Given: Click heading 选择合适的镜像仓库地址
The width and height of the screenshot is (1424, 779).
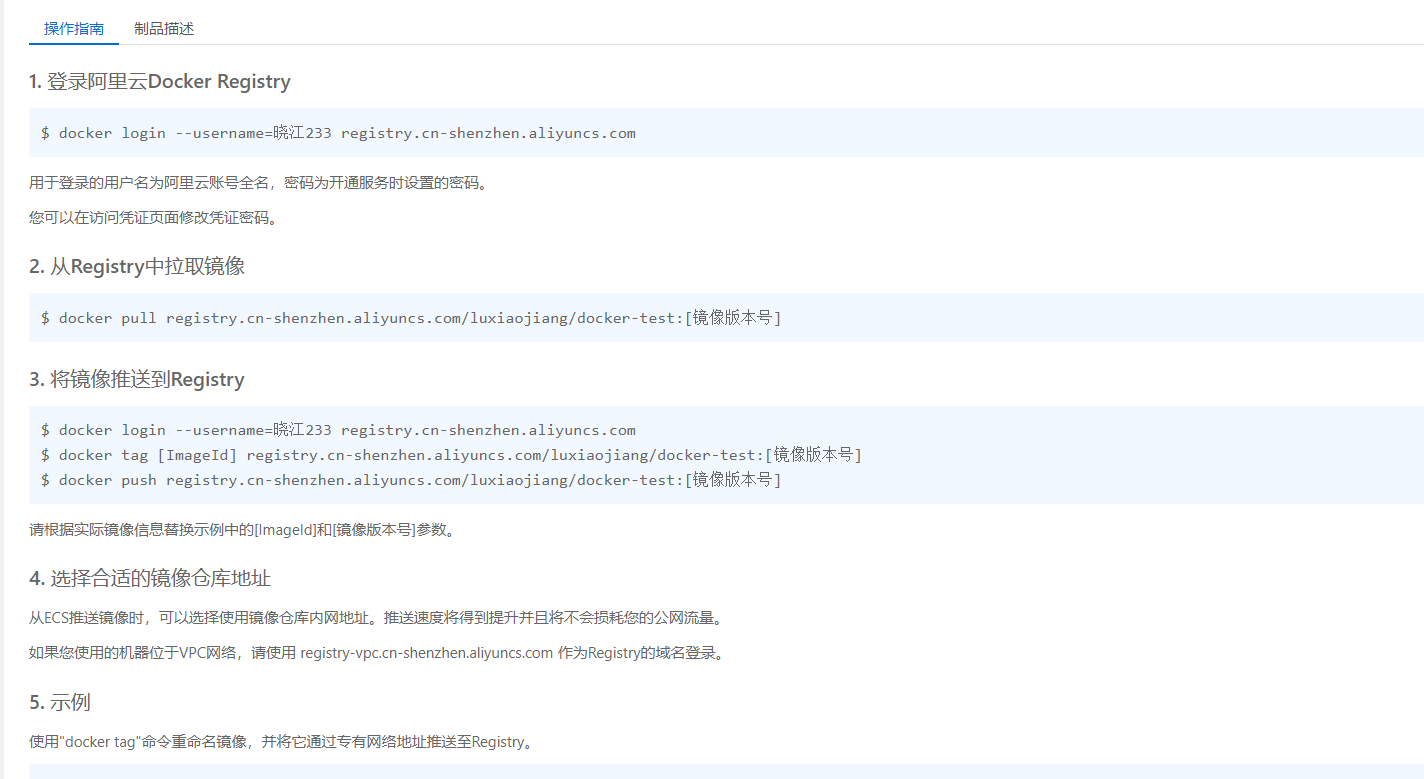Looking at the screenshot, I should click(x=150, y=579).
